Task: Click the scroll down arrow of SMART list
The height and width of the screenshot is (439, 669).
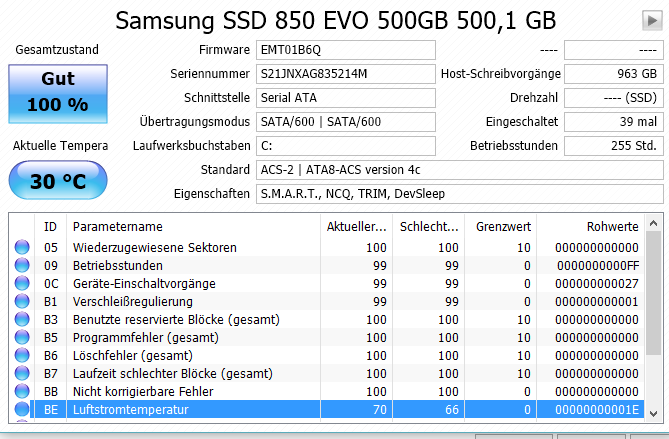Action: point(653,413)
